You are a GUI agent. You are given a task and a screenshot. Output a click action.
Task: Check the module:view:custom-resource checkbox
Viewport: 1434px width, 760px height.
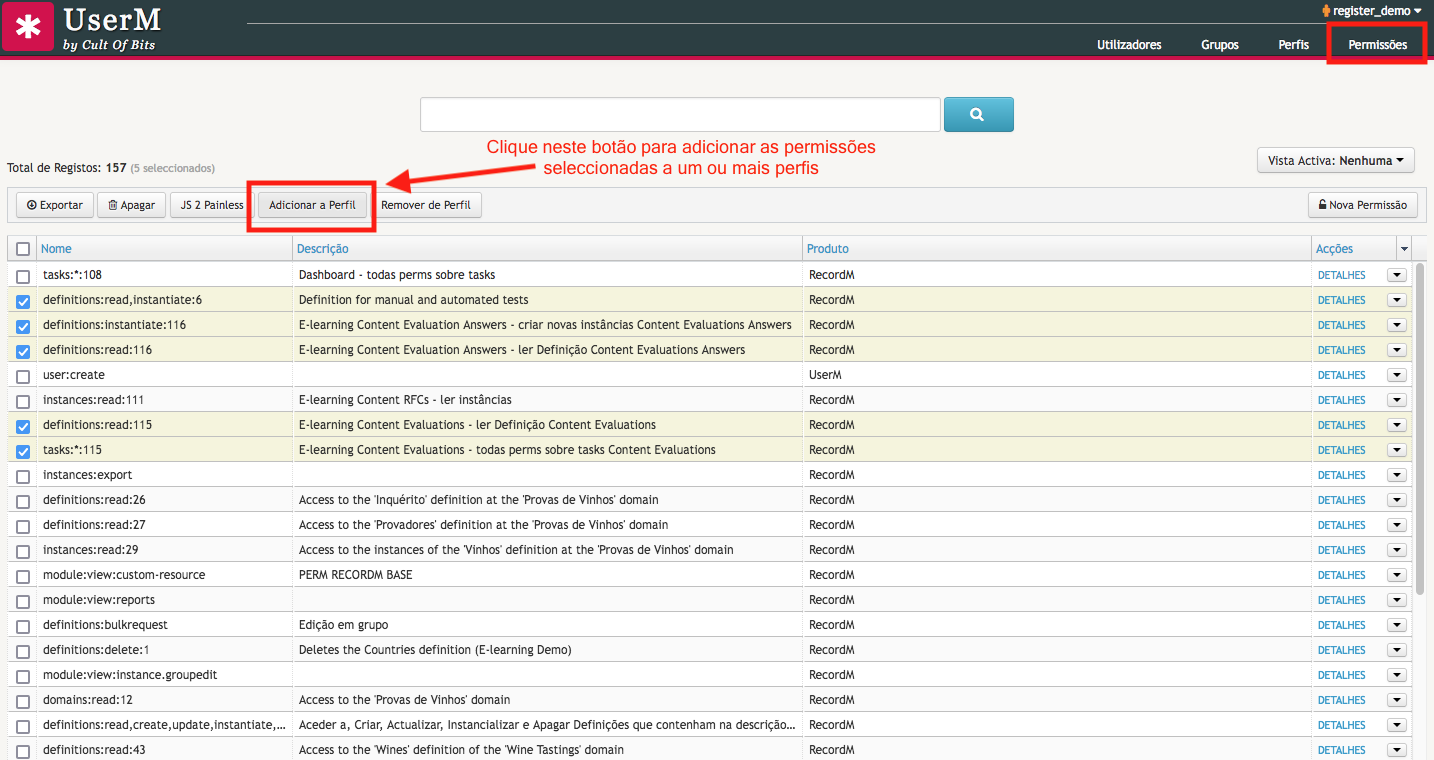[23, 576]
